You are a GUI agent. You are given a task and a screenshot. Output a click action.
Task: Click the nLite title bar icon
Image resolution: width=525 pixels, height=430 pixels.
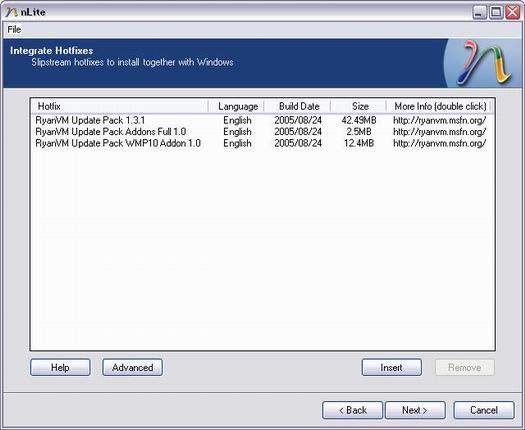(12, 12)
